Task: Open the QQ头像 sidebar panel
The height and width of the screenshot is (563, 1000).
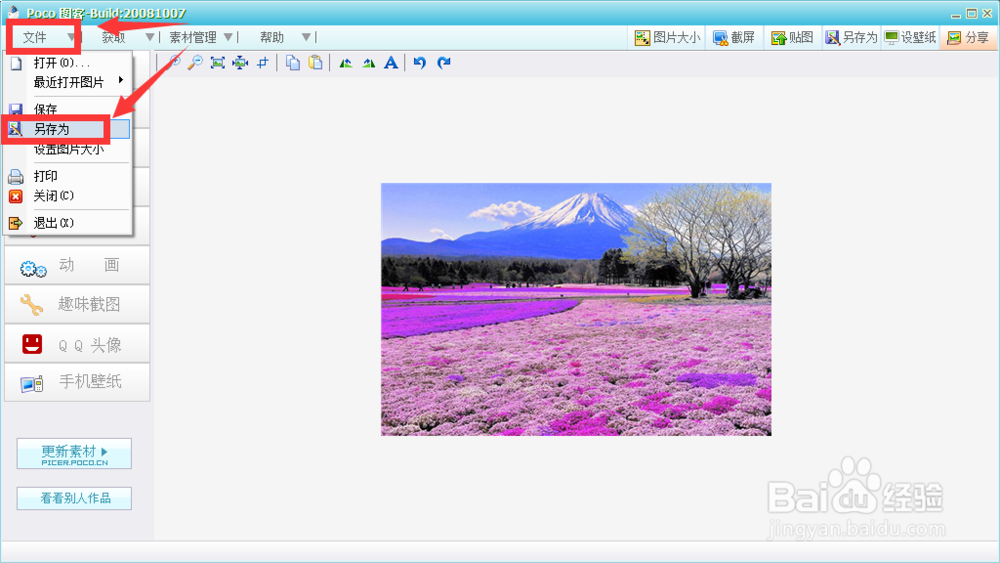Action: click(77, 344)
